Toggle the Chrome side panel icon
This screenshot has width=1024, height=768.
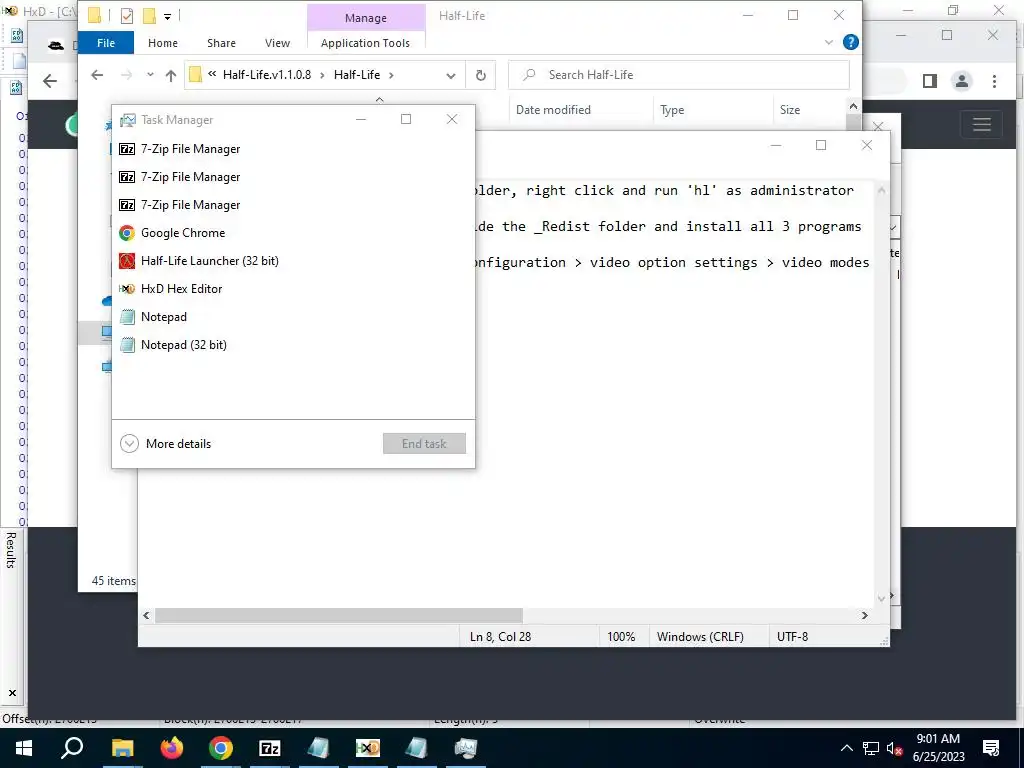930,81
